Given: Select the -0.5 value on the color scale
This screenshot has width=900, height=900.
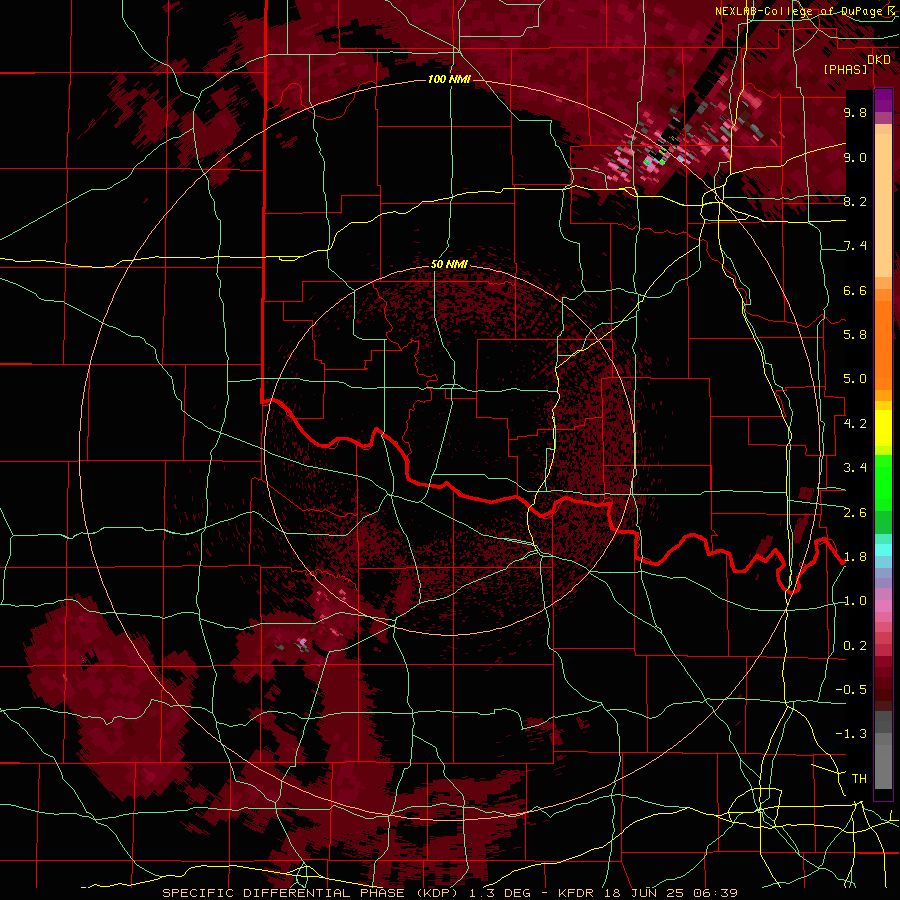Looking at the screenshot, I should [851, 690].
